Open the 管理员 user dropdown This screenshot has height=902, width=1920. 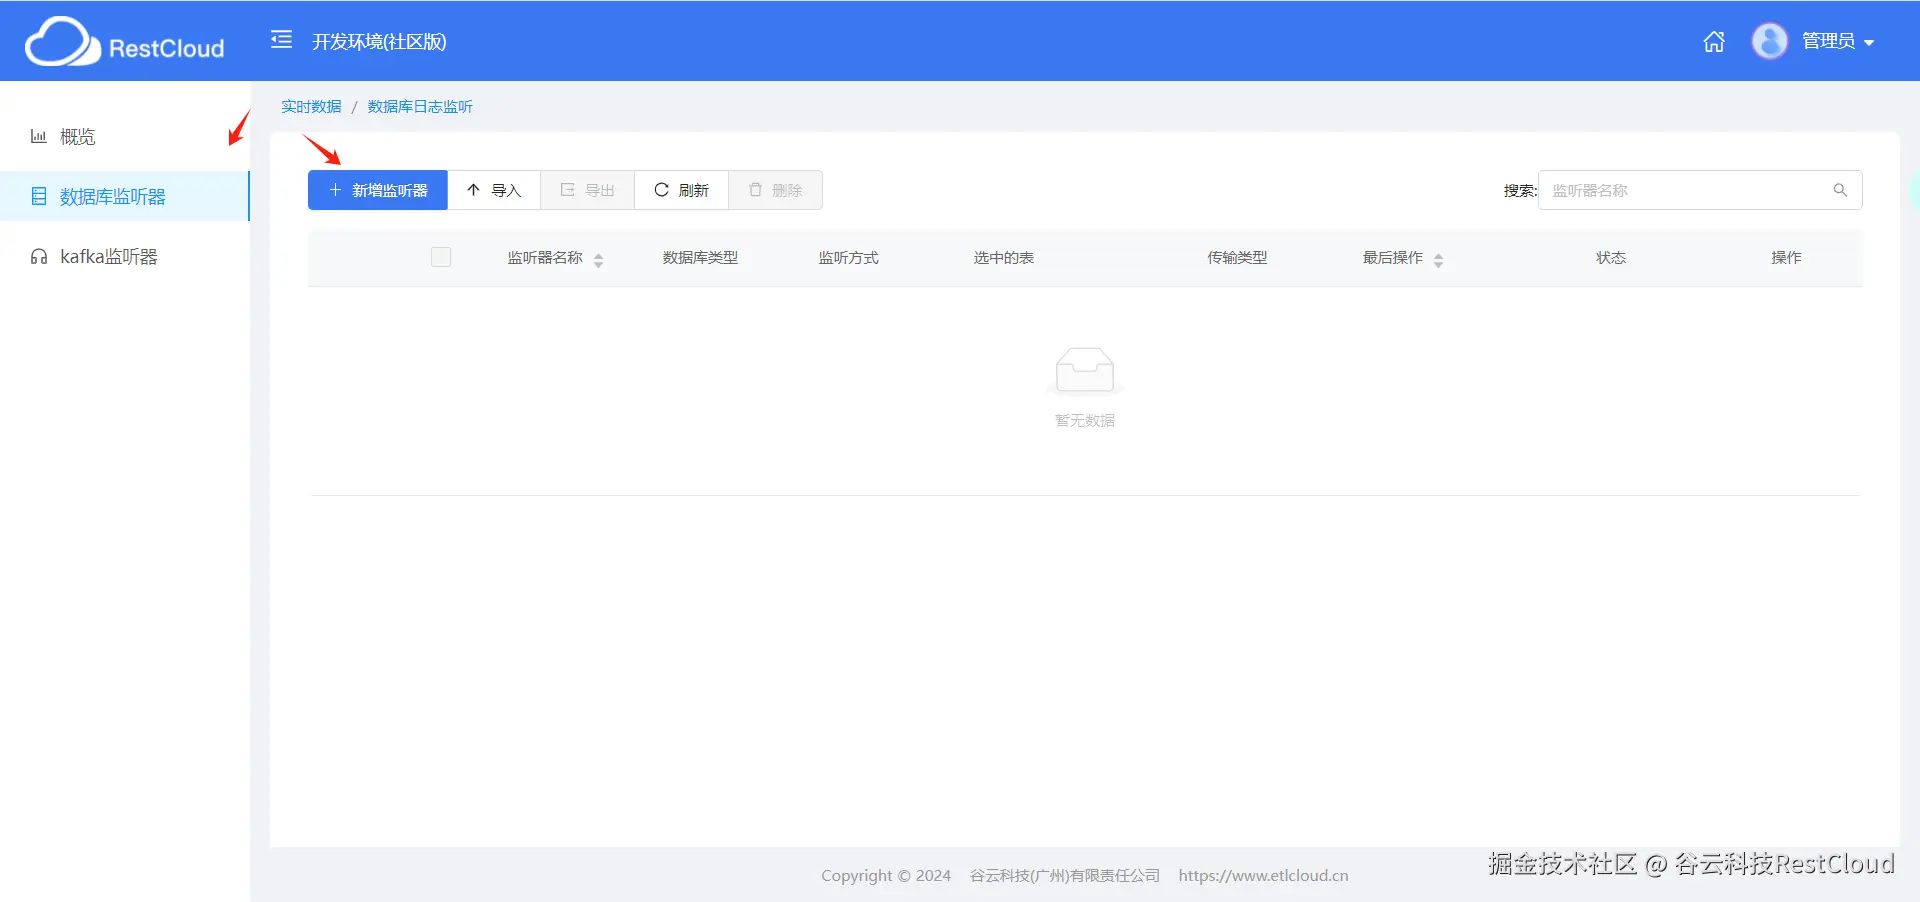point(1838,41)
